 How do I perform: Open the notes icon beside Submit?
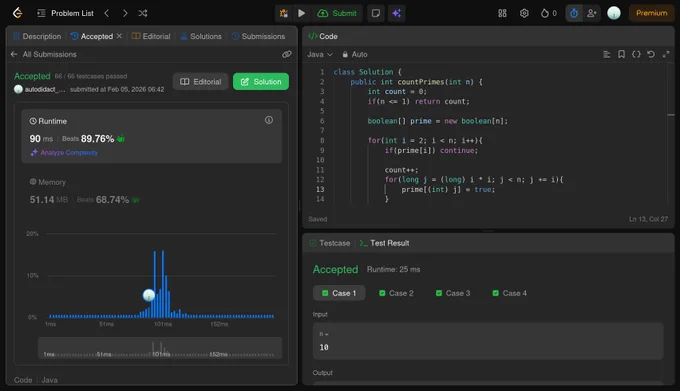376,13
